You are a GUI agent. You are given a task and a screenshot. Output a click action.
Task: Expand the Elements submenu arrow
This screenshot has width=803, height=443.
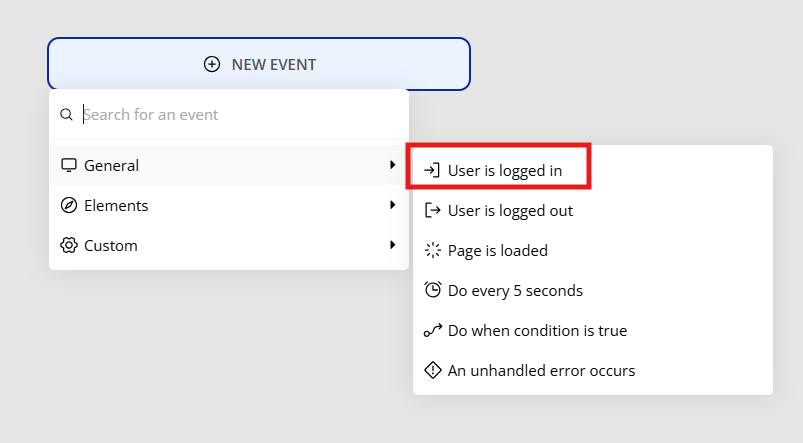click(392, 205)
